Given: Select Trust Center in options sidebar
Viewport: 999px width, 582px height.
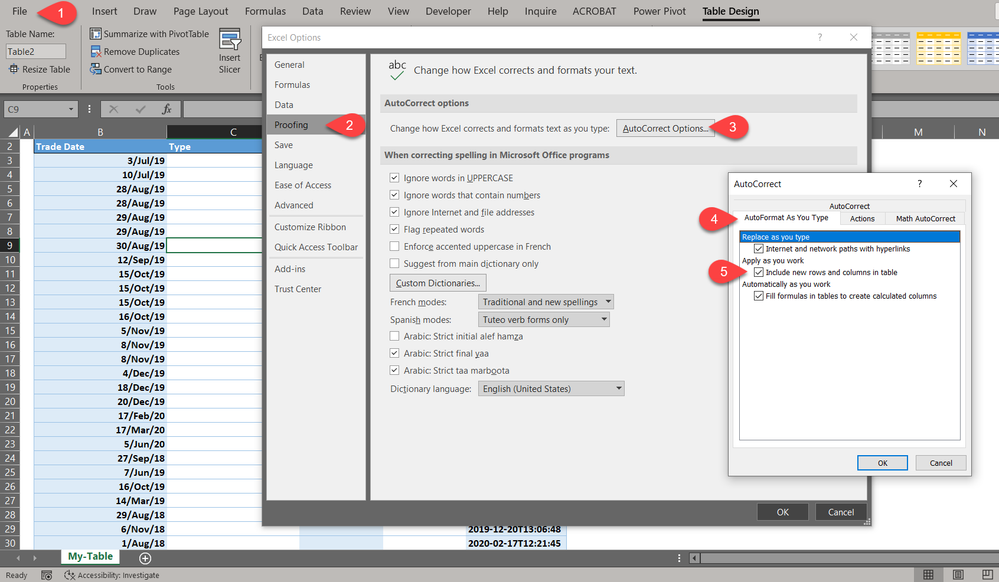Looking at the screenshot, I should tap(315, 289).
